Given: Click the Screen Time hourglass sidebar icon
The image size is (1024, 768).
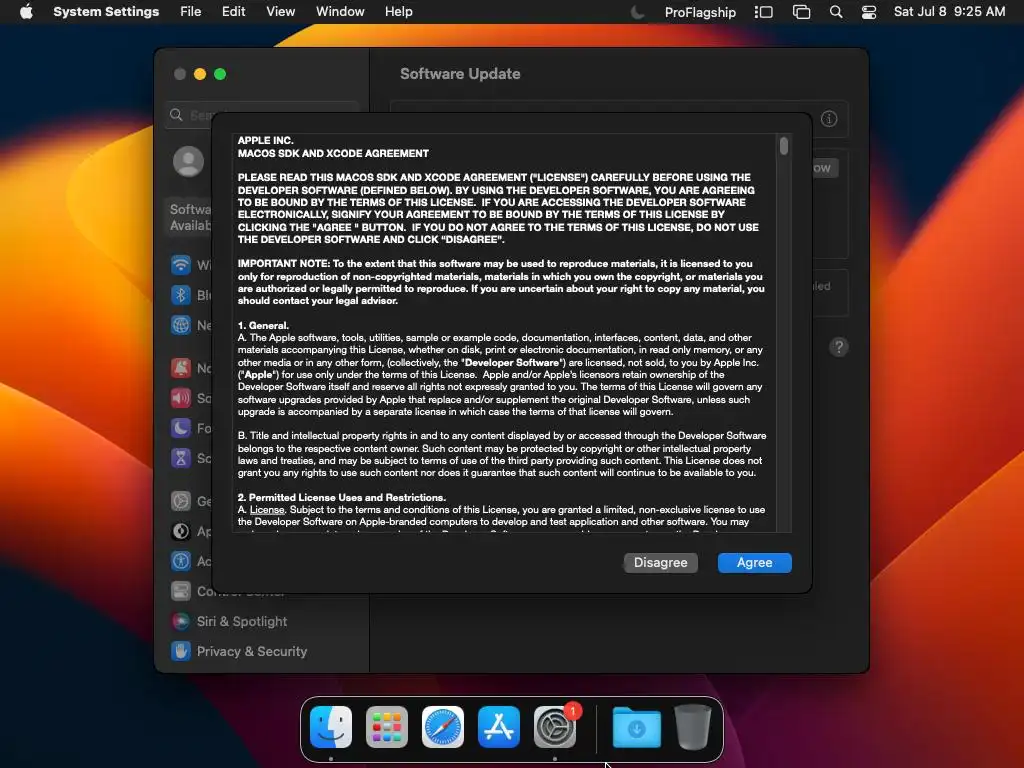Looking at the screenshot, I should (x=181, y=458).
